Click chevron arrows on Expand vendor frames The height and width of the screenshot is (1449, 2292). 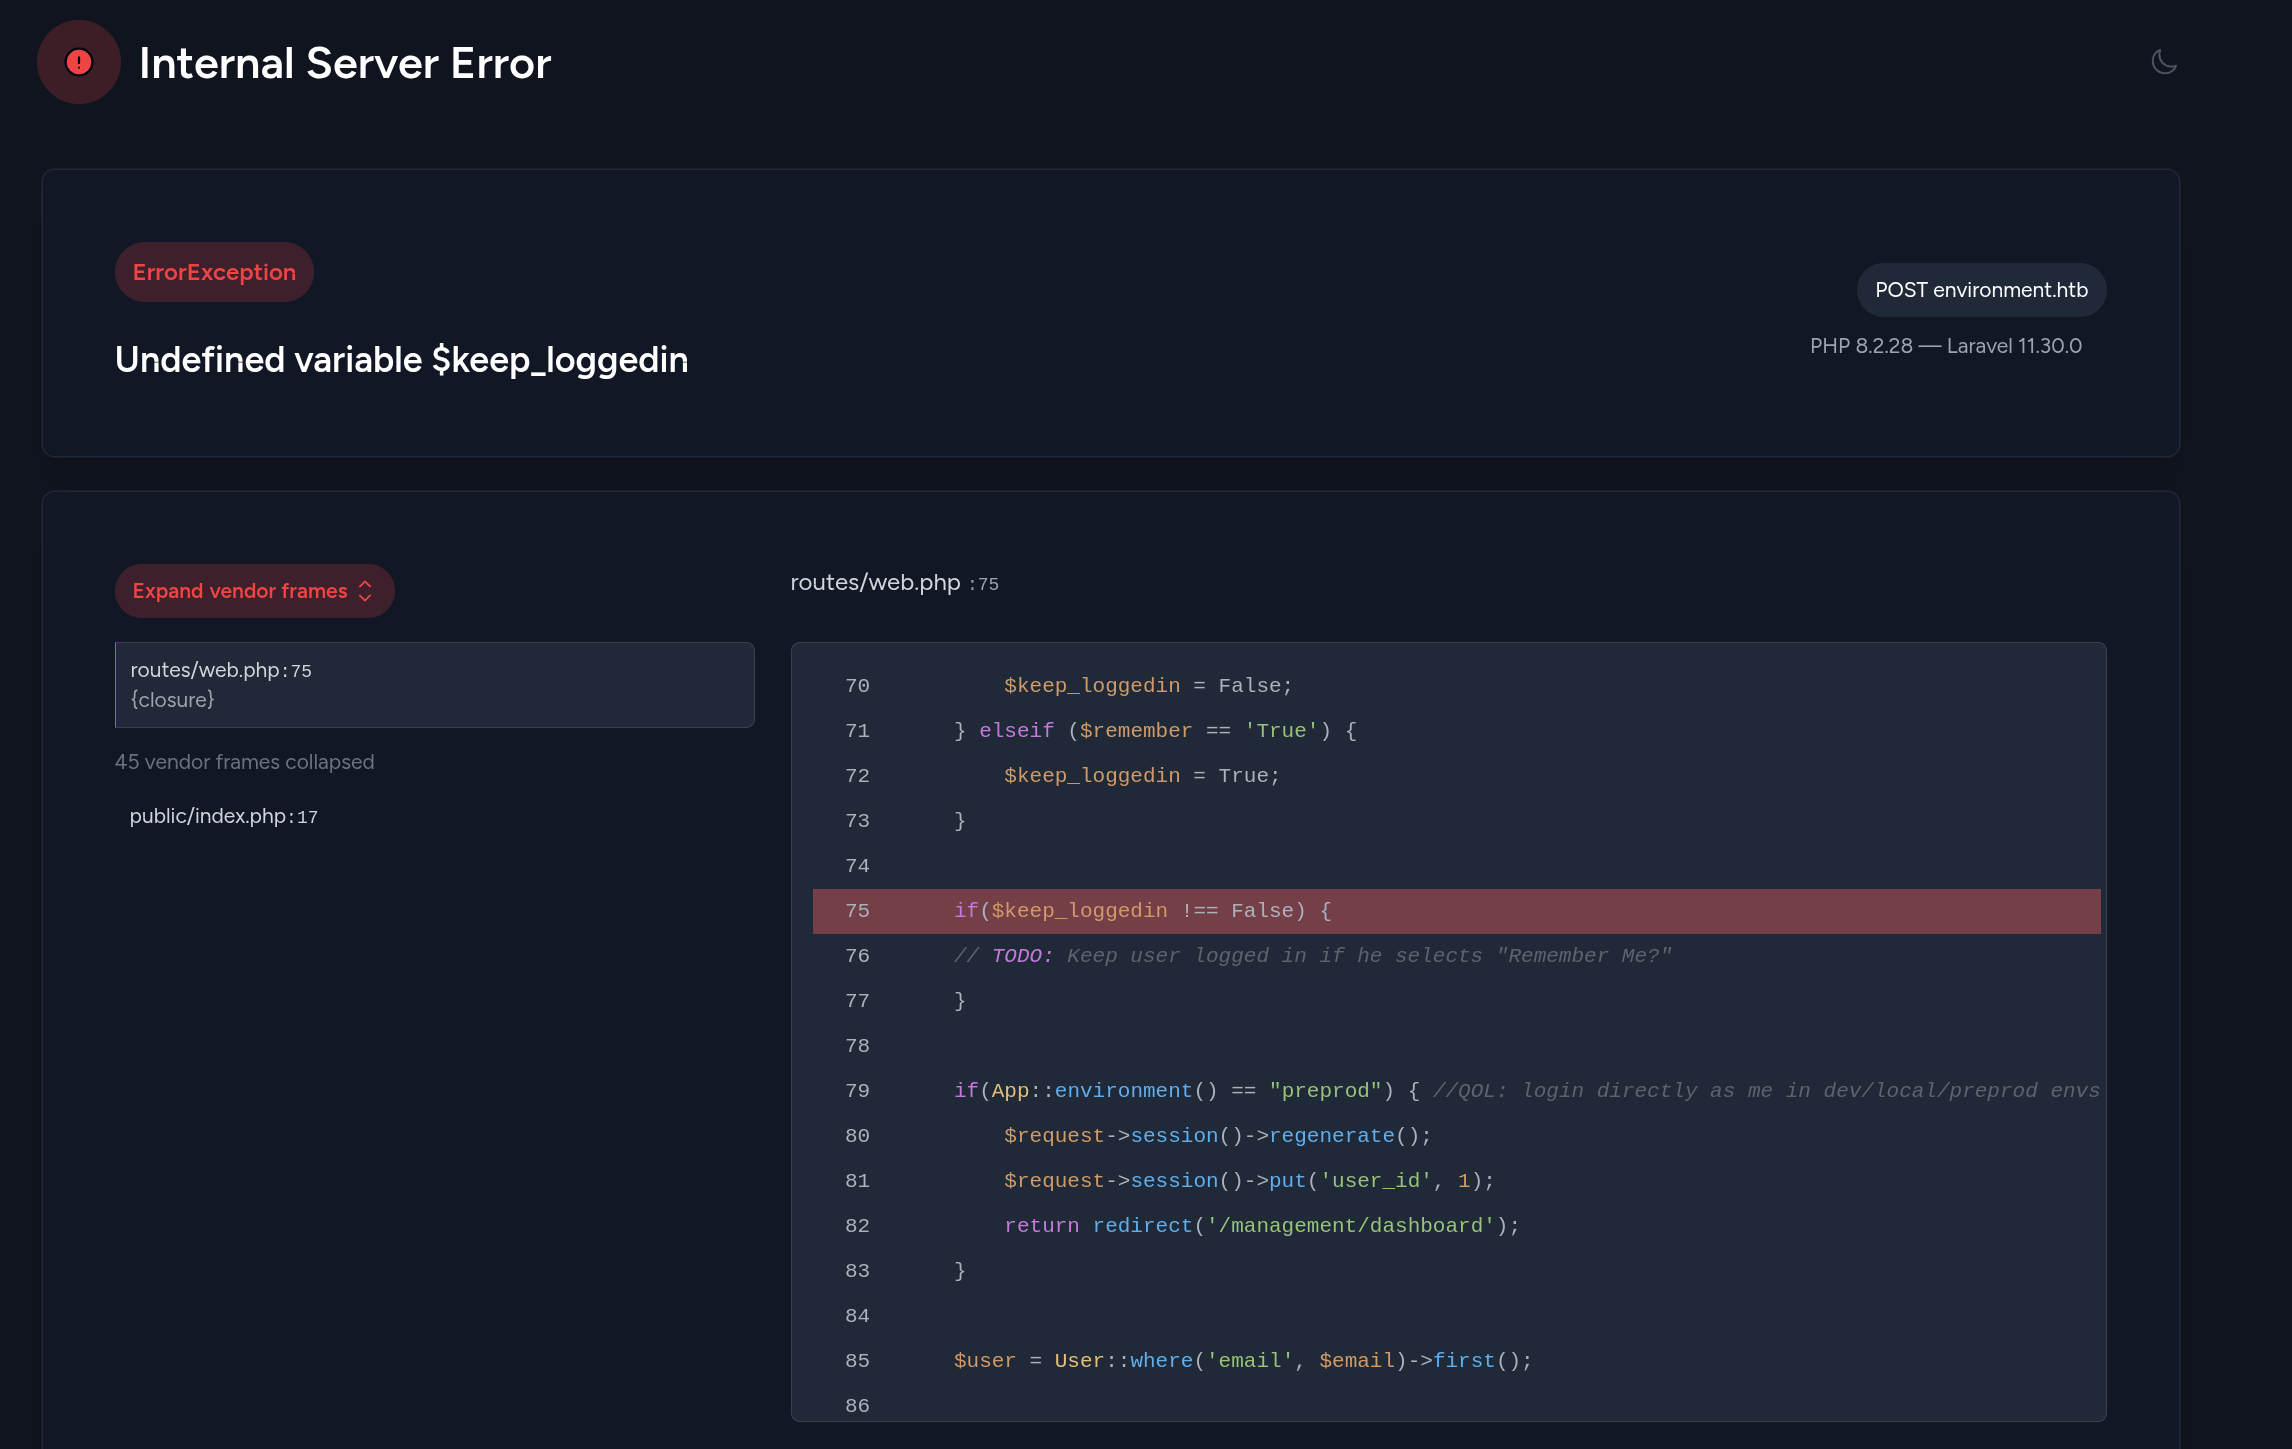tap(366, 591)
